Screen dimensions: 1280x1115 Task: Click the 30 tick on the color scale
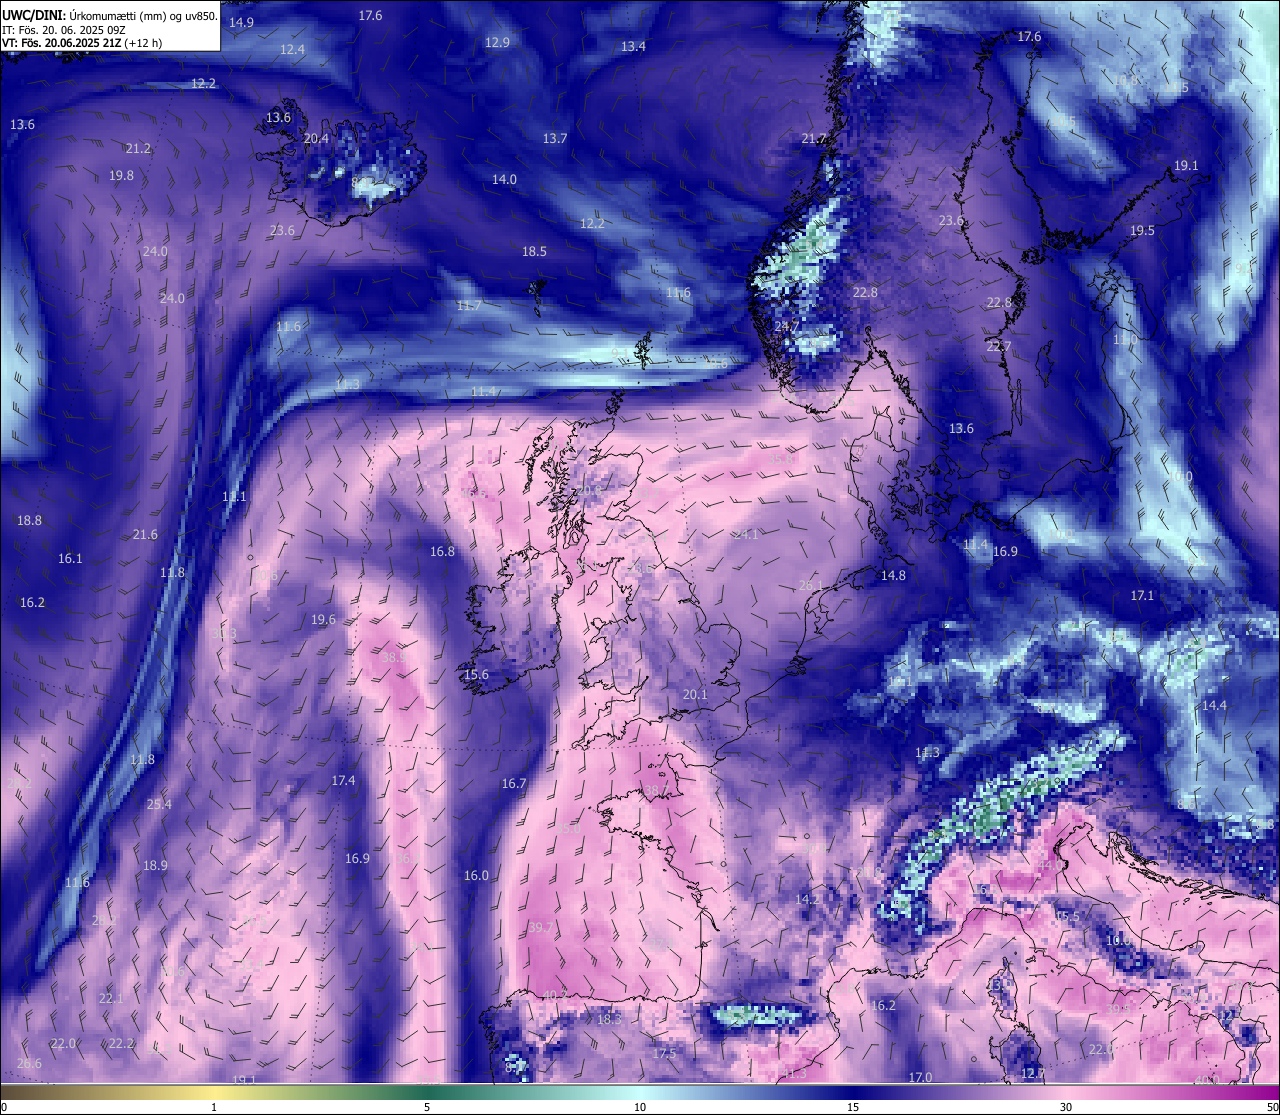[1066, 1106]
